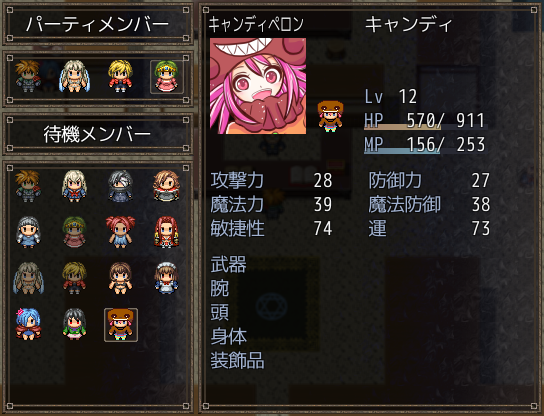This screenshot has height=416, width=544.
Task: Select the black-haired girl in green outfit
Action: [74, 324]
